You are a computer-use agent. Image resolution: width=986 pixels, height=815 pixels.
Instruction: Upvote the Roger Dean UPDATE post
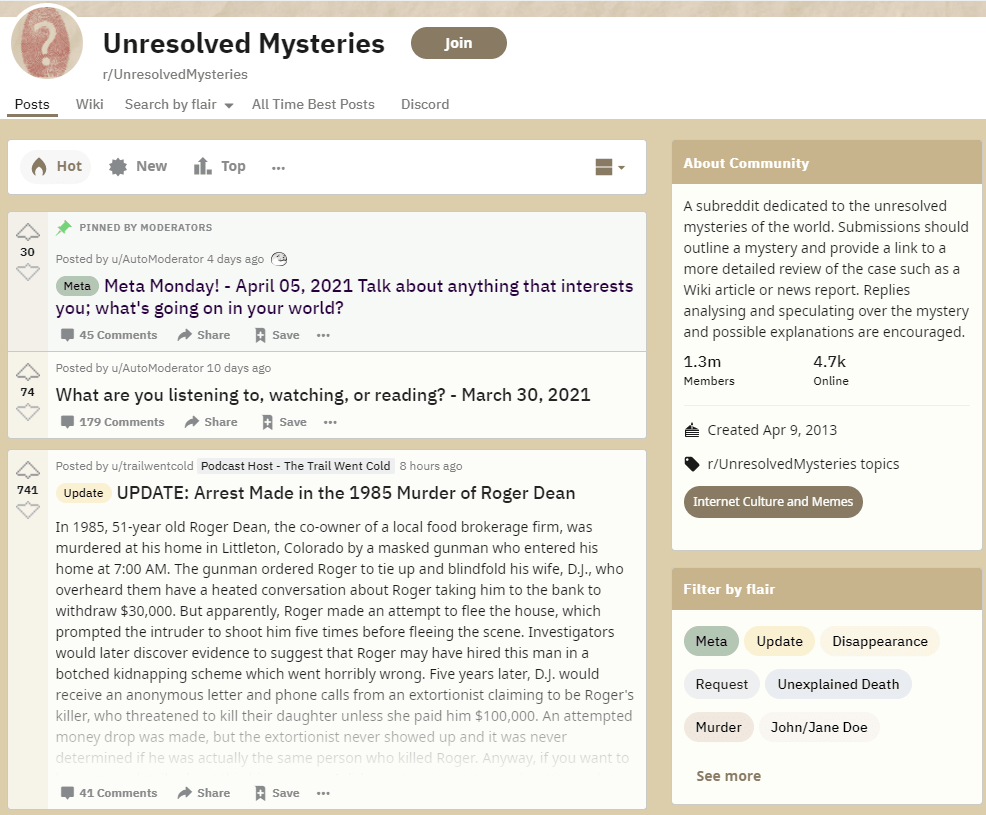[28, 470]
